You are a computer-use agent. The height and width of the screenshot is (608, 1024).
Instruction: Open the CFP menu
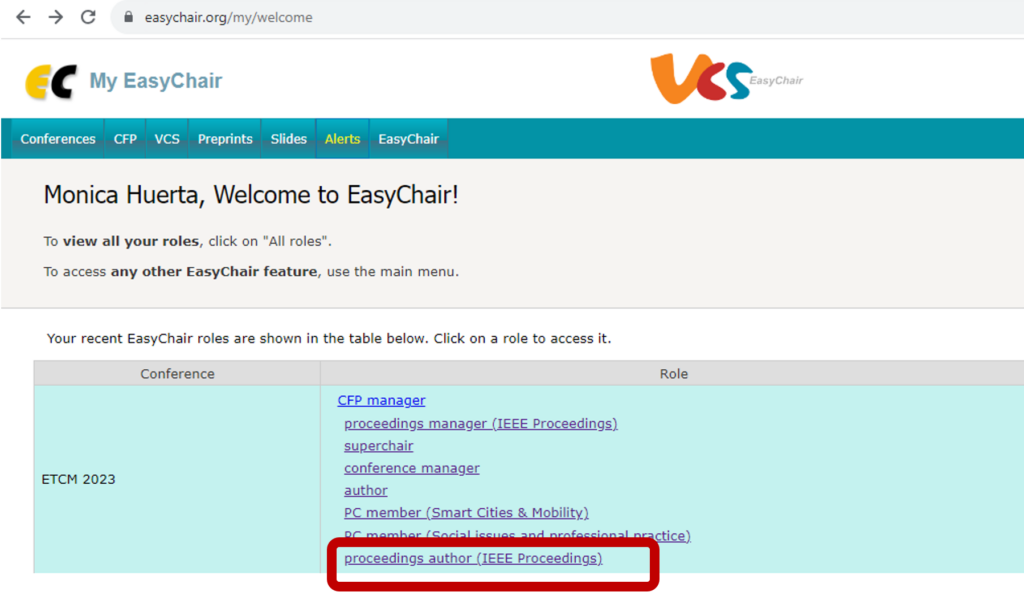(125, 139)
